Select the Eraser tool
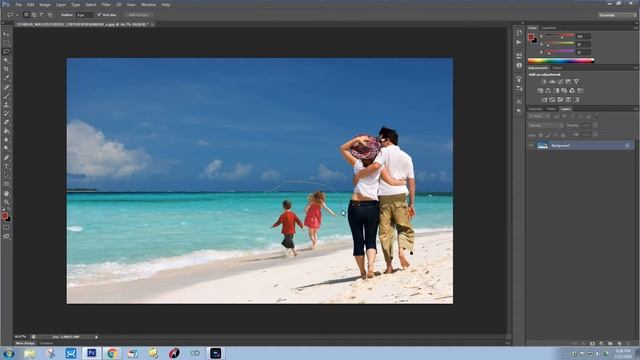640x360 pixels. tap(6, 122)
